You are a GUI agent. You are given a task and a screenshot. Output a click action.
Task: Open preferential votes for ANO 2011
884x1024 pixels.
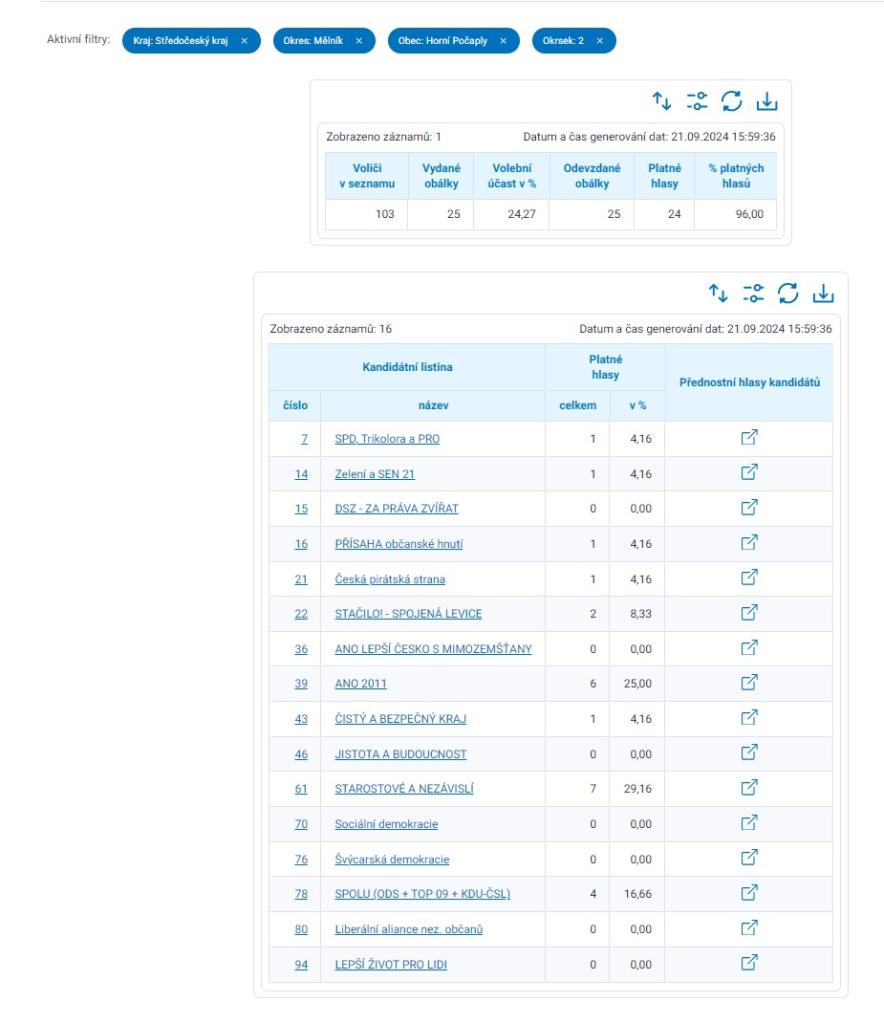(x=749, y=683)
